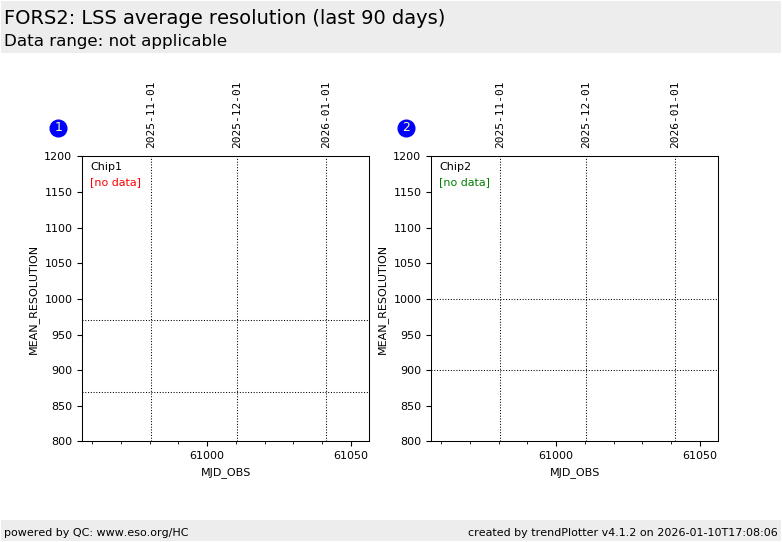Click the 2025-11-01 date marker above the left plot
This screenshot has height=542, width=782.
(151, 115)
